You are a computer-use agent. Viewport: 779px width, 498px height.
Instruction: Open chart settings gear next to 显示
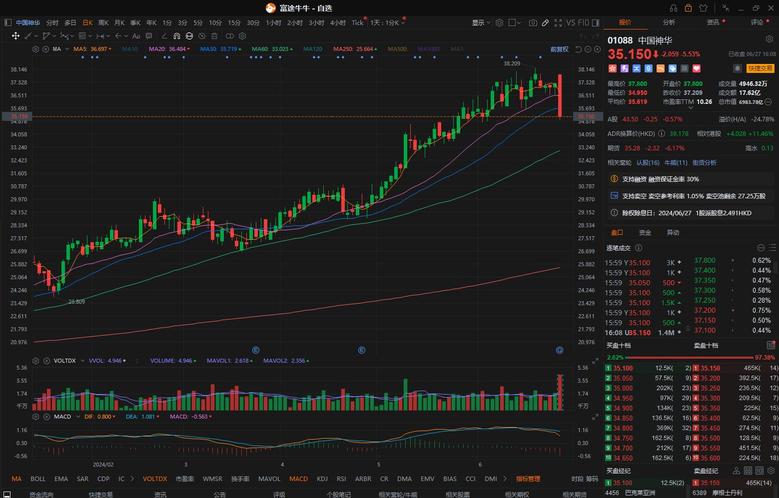point(499,23)
